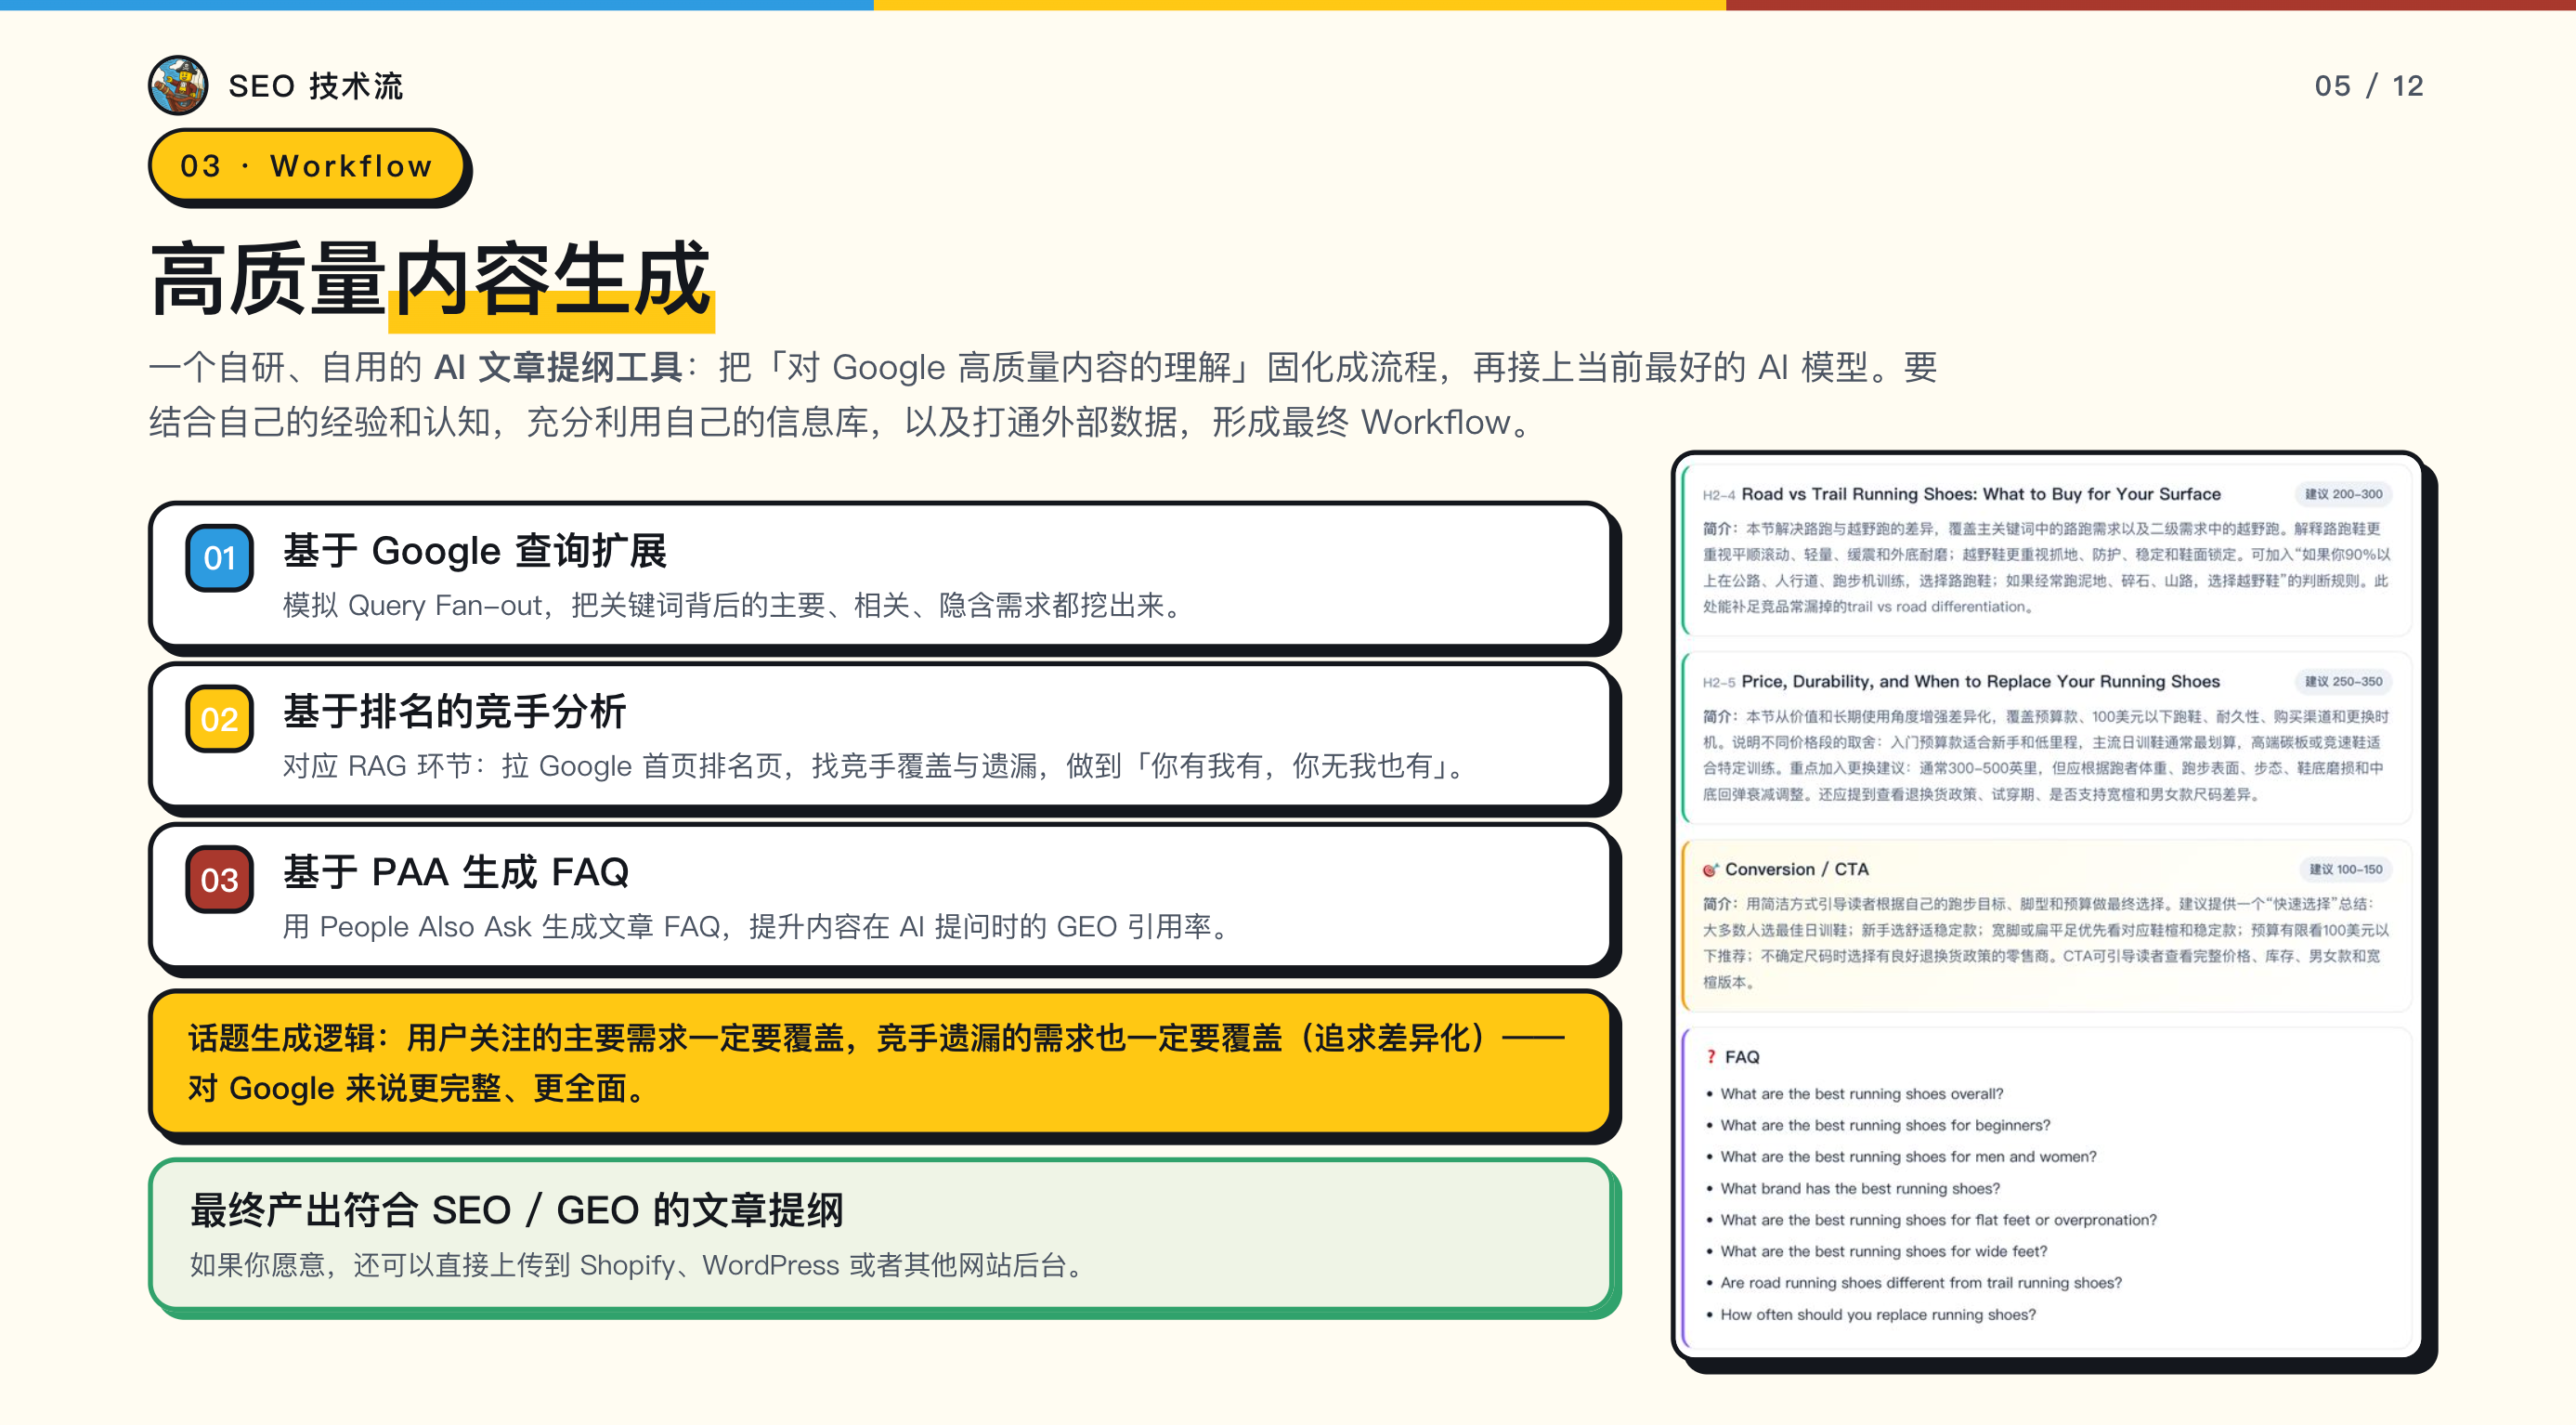
Task: Click the bold phrase 'AI 文章提纲工具'
Action: [558, 367]
